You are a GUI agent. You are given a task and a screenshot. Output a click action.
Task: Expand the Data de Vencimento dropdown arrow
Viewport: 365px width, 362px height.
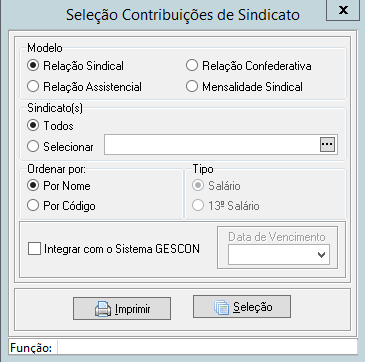[321, 255]
